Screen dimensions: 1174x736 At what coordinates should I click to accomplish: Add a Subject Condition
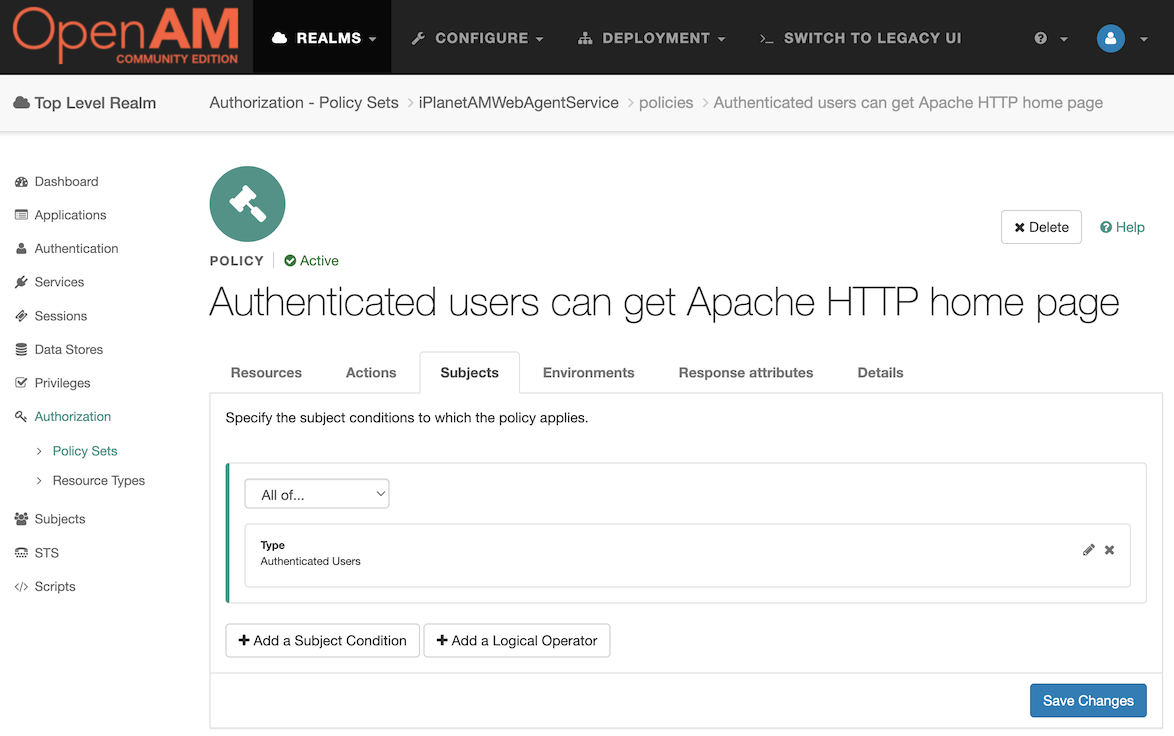click(x=323, y=641)
